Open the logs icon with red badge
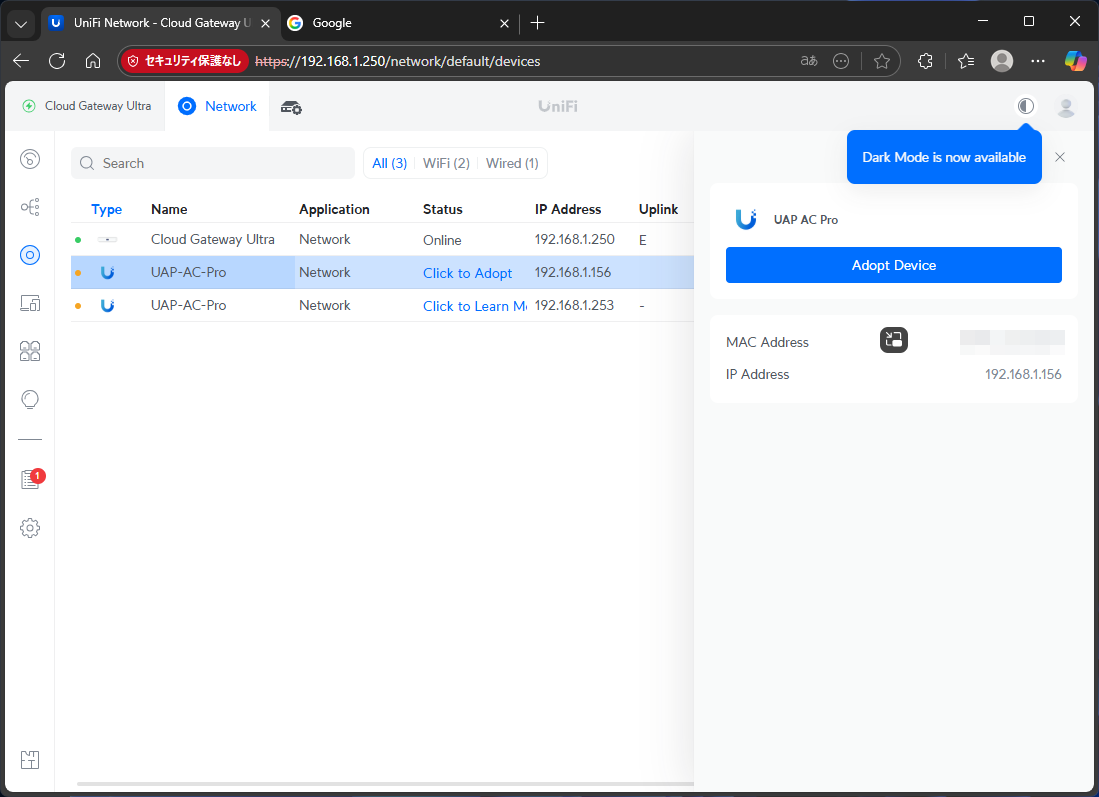The width and height of the screenshot is (1099, 797). (x=30, y=480)
